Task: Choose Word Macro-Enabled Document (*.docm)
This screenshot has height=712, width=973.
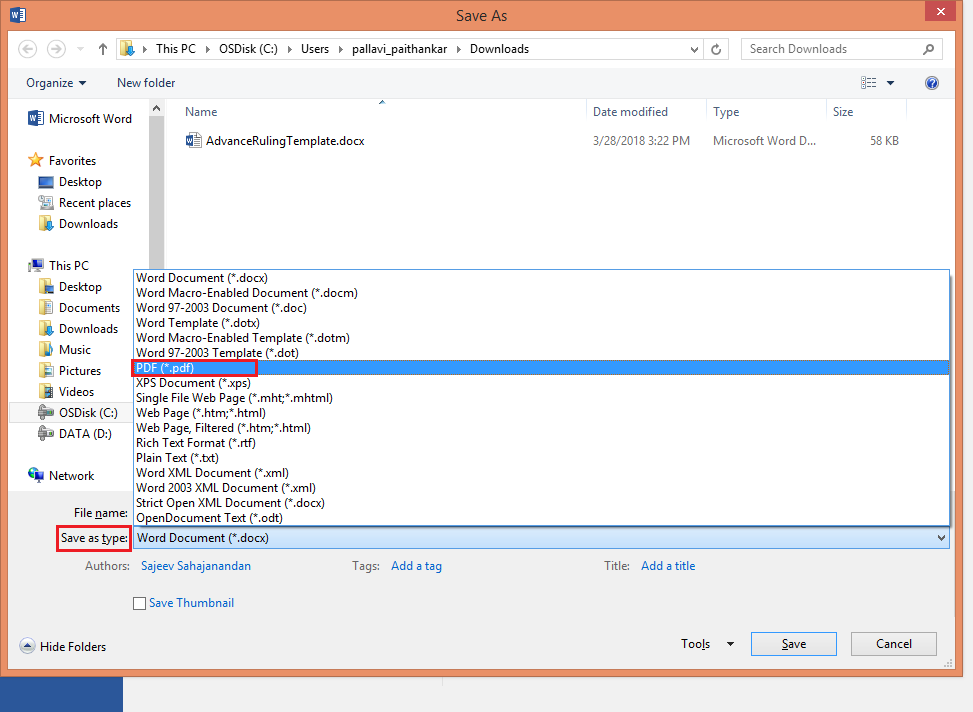Action: pyautogui.click(x=541, y=293)
